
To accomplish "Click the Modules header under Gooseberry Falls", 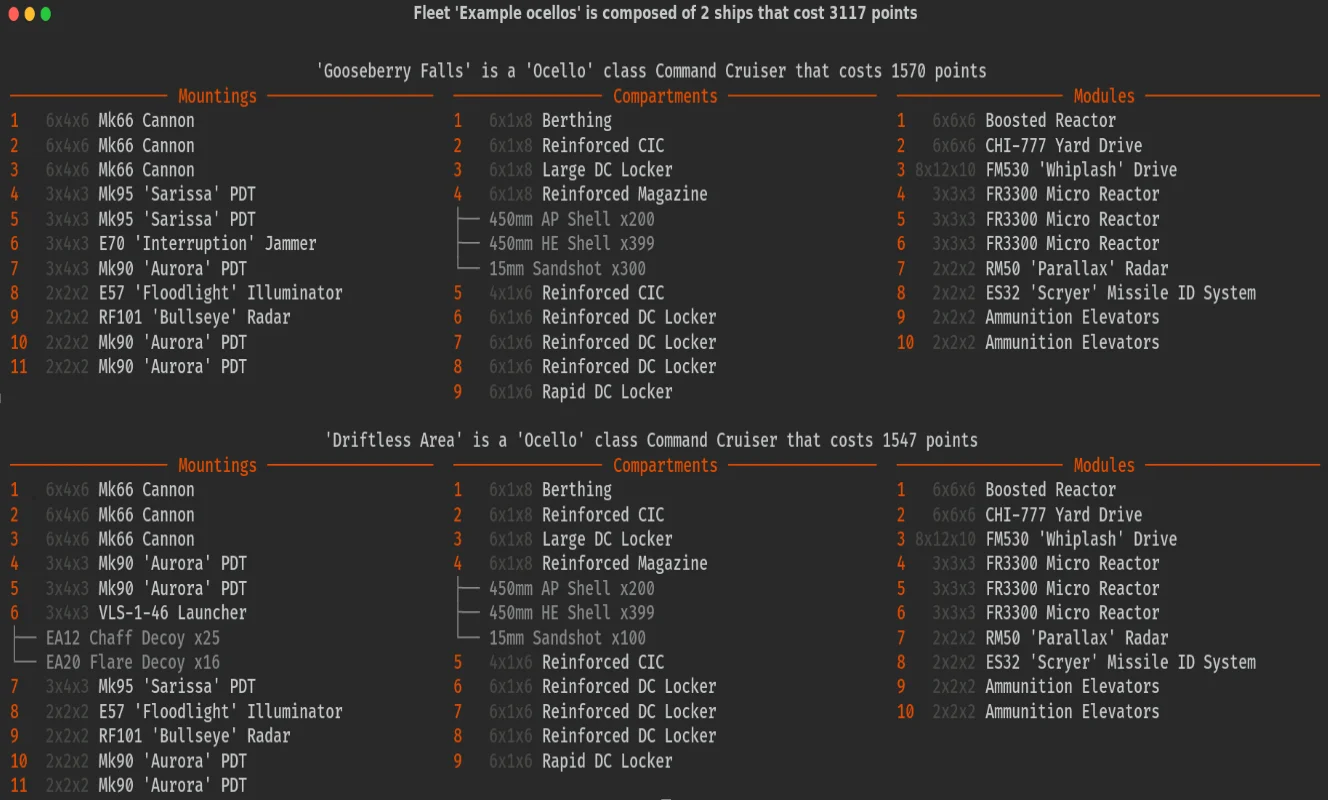I will [x=1104, y=96].
